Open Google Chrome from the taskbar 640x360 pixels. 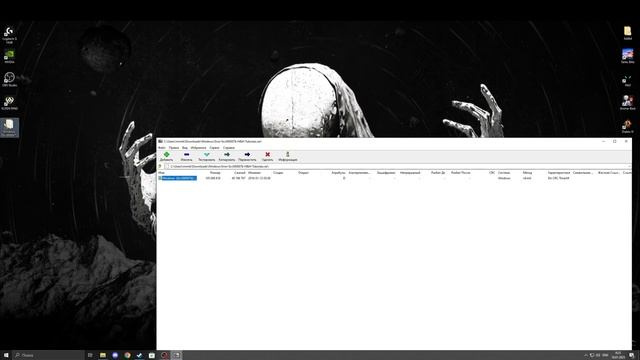pyautogui.click(x=127, y=355)
